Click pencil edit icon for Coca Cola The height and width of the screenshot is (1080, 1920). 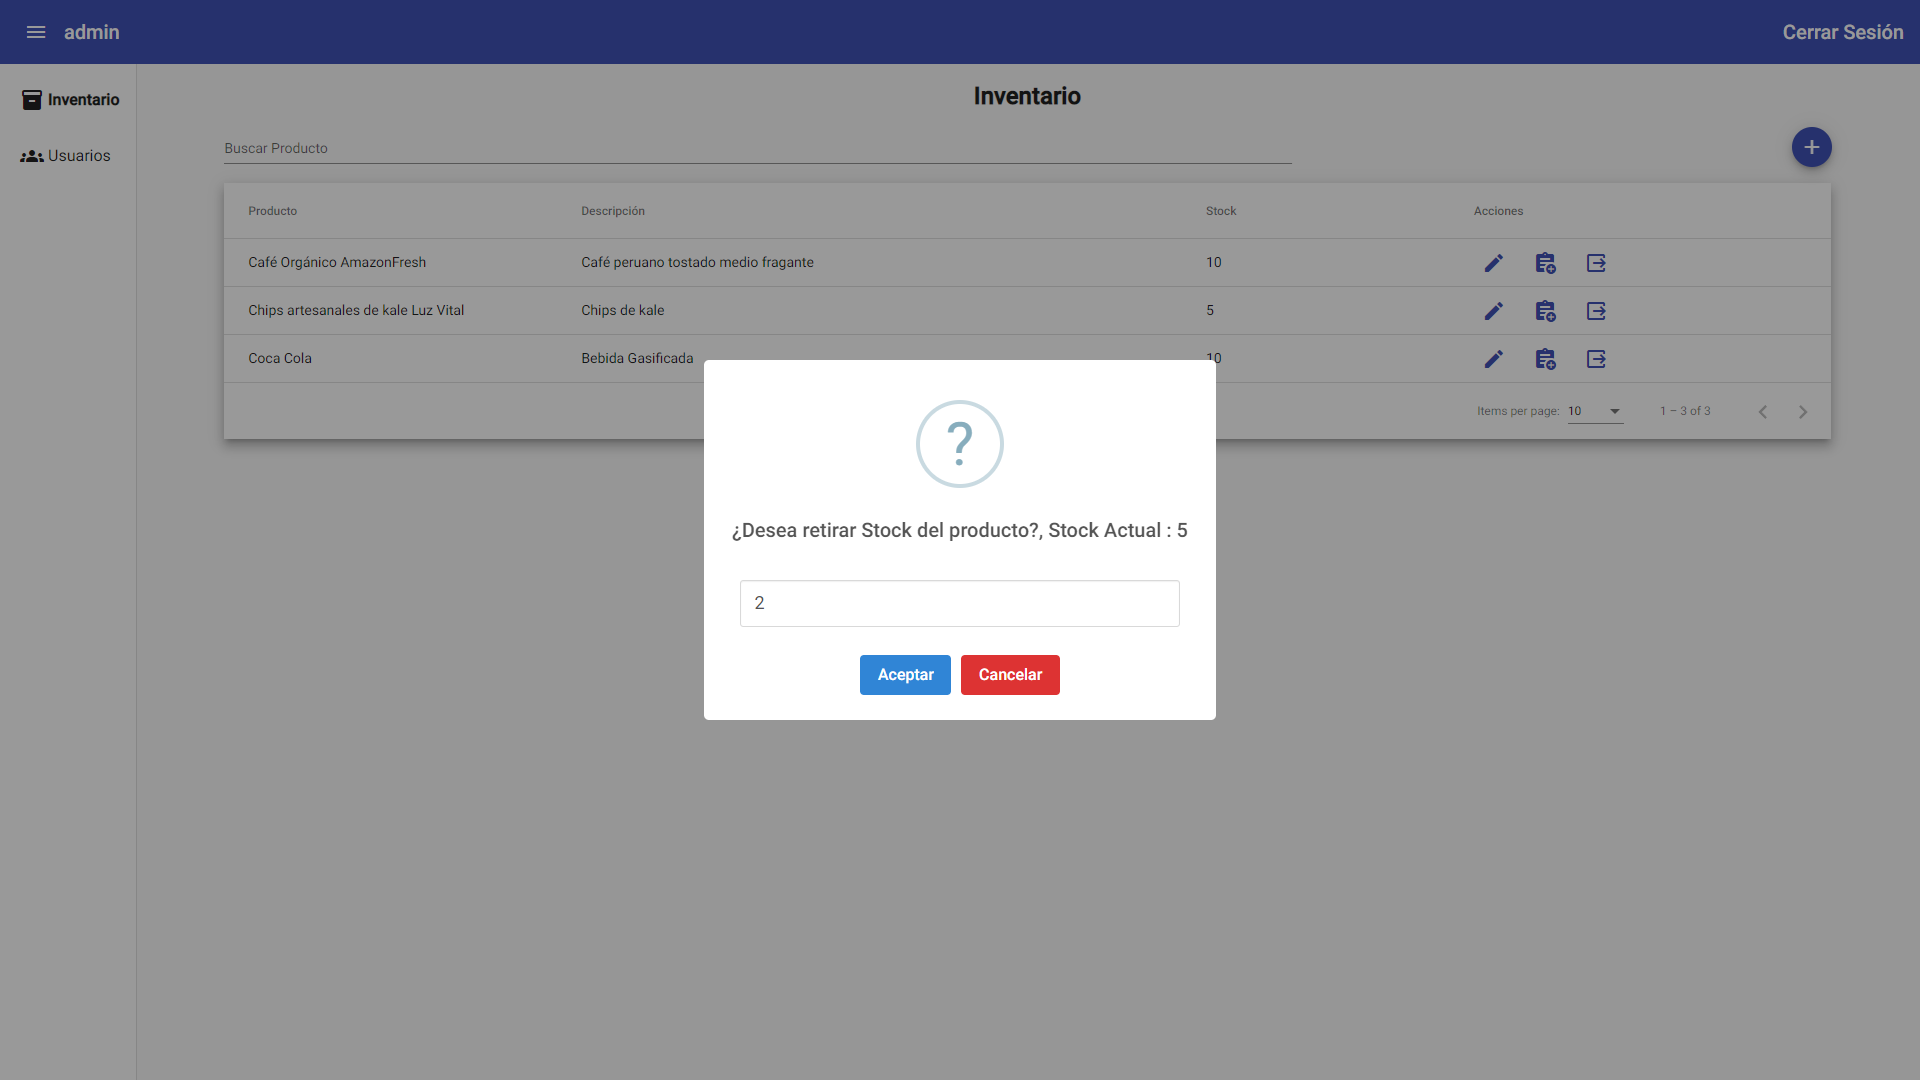(1493, 359)
